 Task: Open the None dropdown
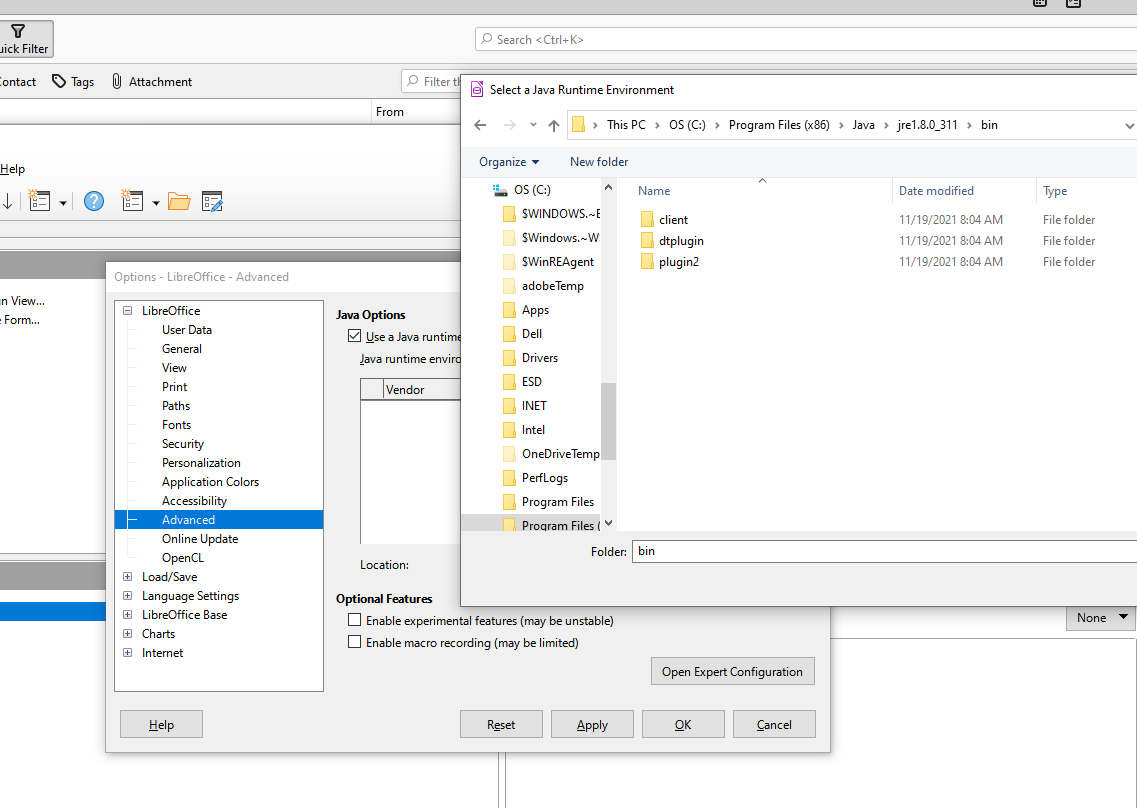[x=1099, y=617]
